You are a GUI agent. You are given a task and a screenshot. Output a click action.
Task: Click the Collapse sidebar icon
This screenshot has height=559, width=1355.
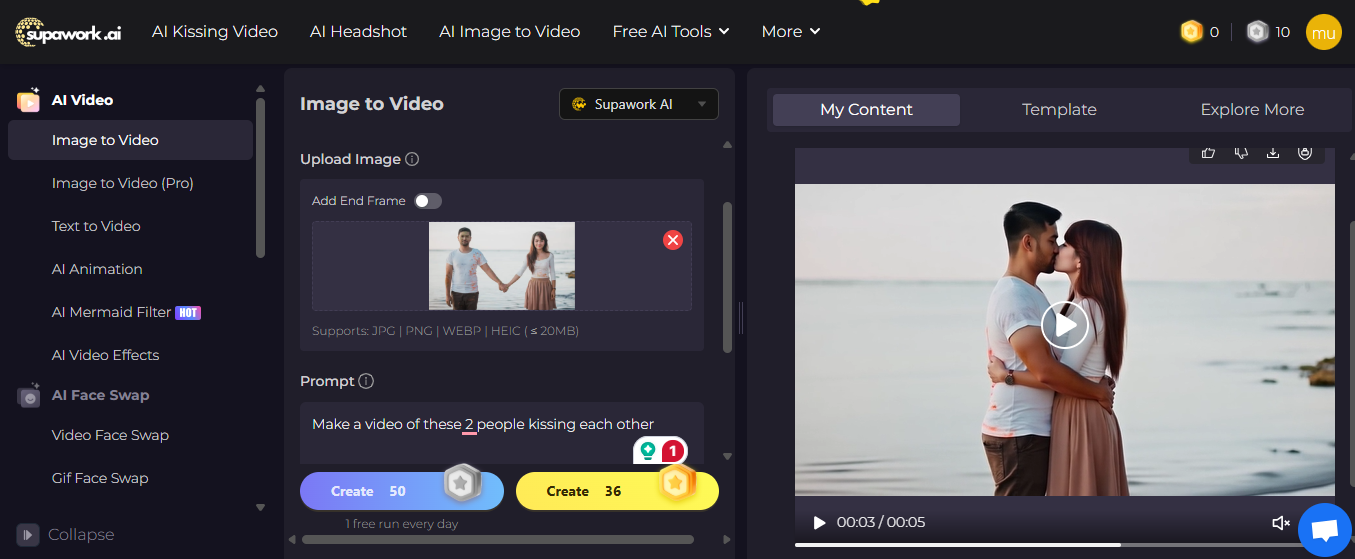[28, 535]
